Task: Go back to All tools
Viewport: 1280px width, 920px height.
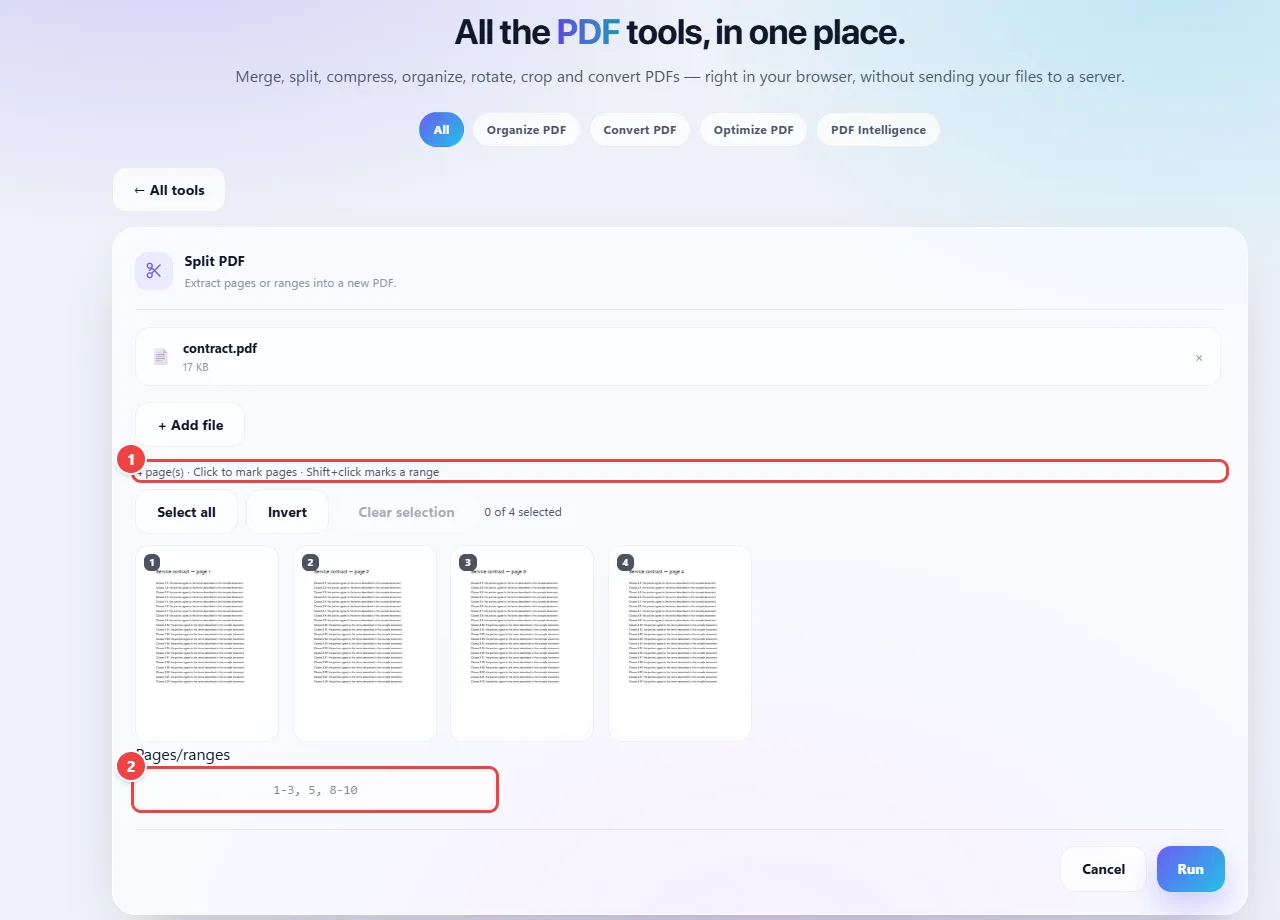Action: [x=169, y=190]
